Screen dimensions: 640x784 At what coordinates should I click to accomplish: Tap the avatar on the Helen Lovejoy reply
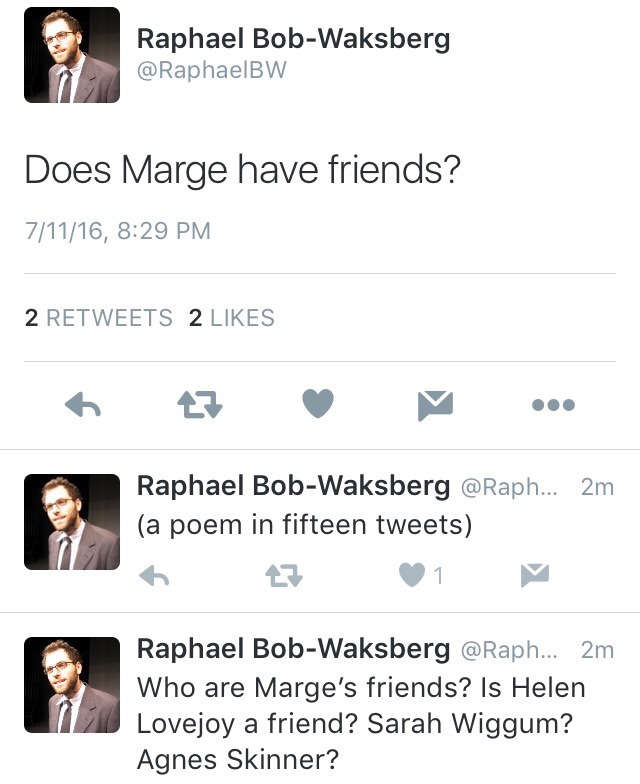72,684
